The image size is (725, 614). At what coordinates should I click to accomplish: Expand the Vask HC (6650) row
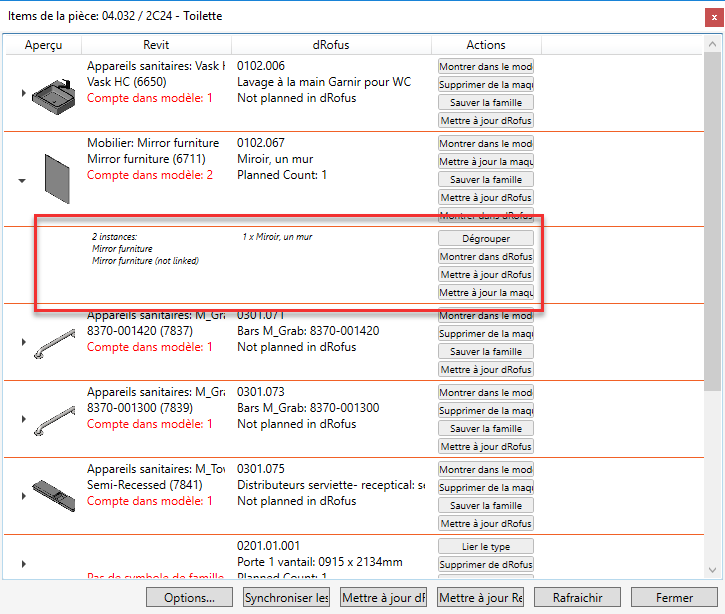tap(22, 93)
